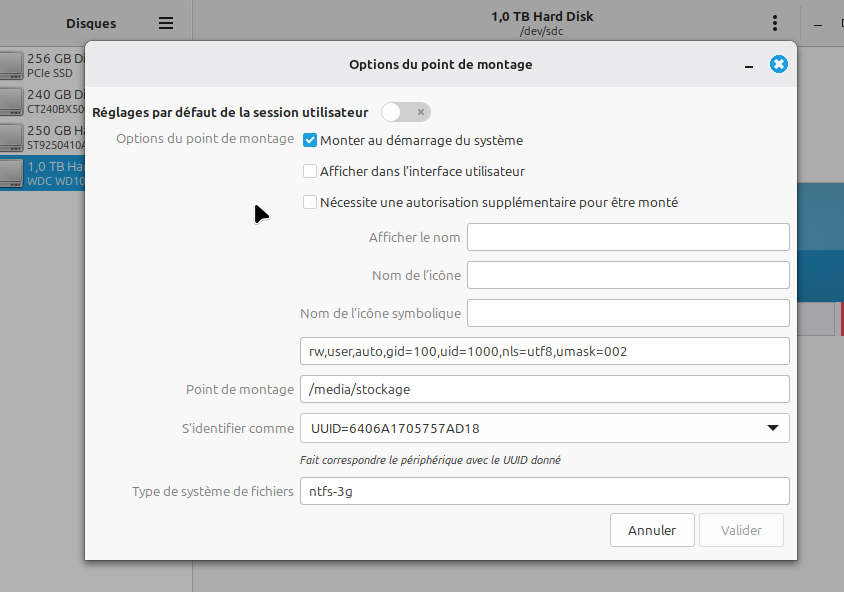Click the Nom de l'icône field
844x592 pixels.
point(628,275)
